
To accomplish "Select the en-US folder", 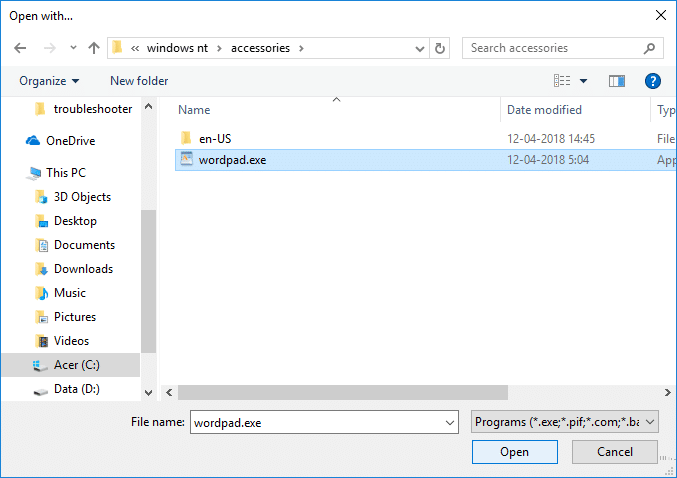I will tap(214, 139).
